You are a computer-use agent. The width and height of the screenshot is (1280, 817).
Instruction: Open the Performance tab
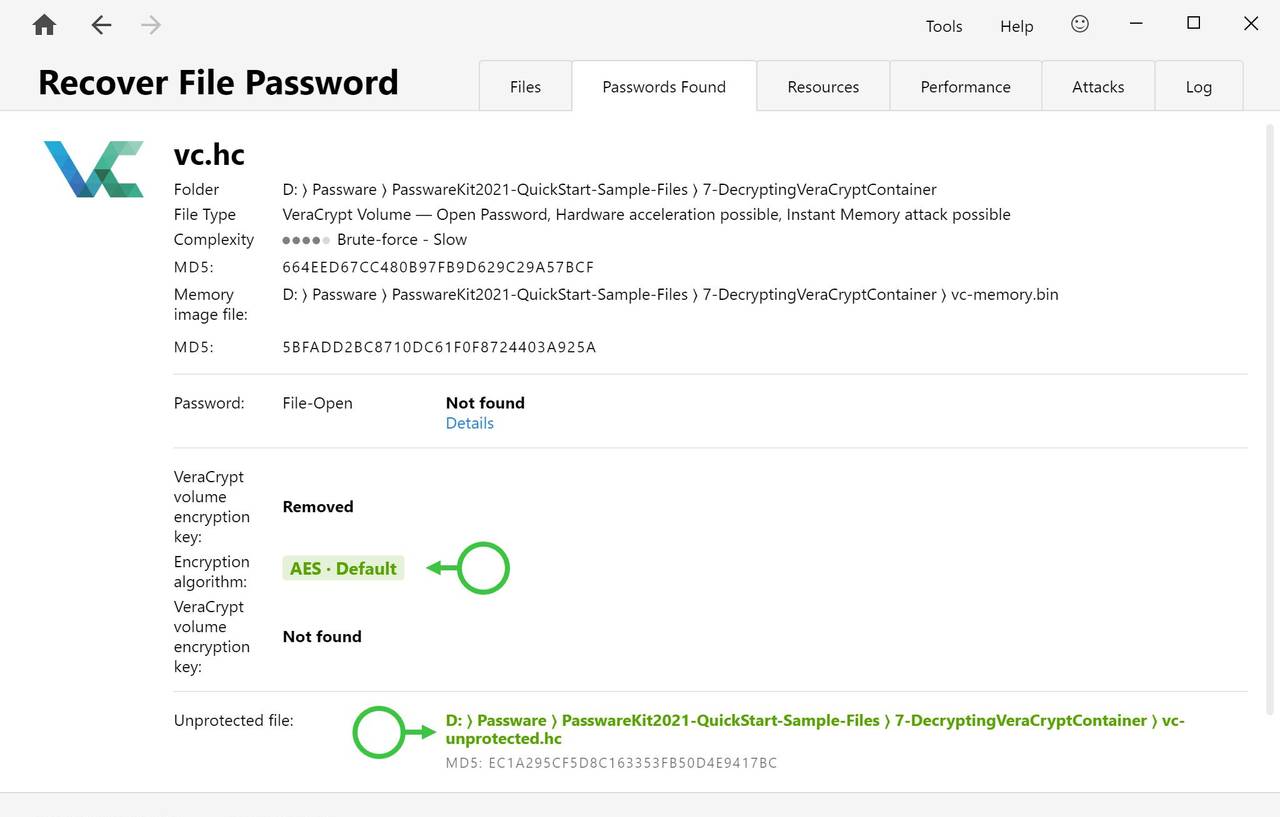coord(965,86)
